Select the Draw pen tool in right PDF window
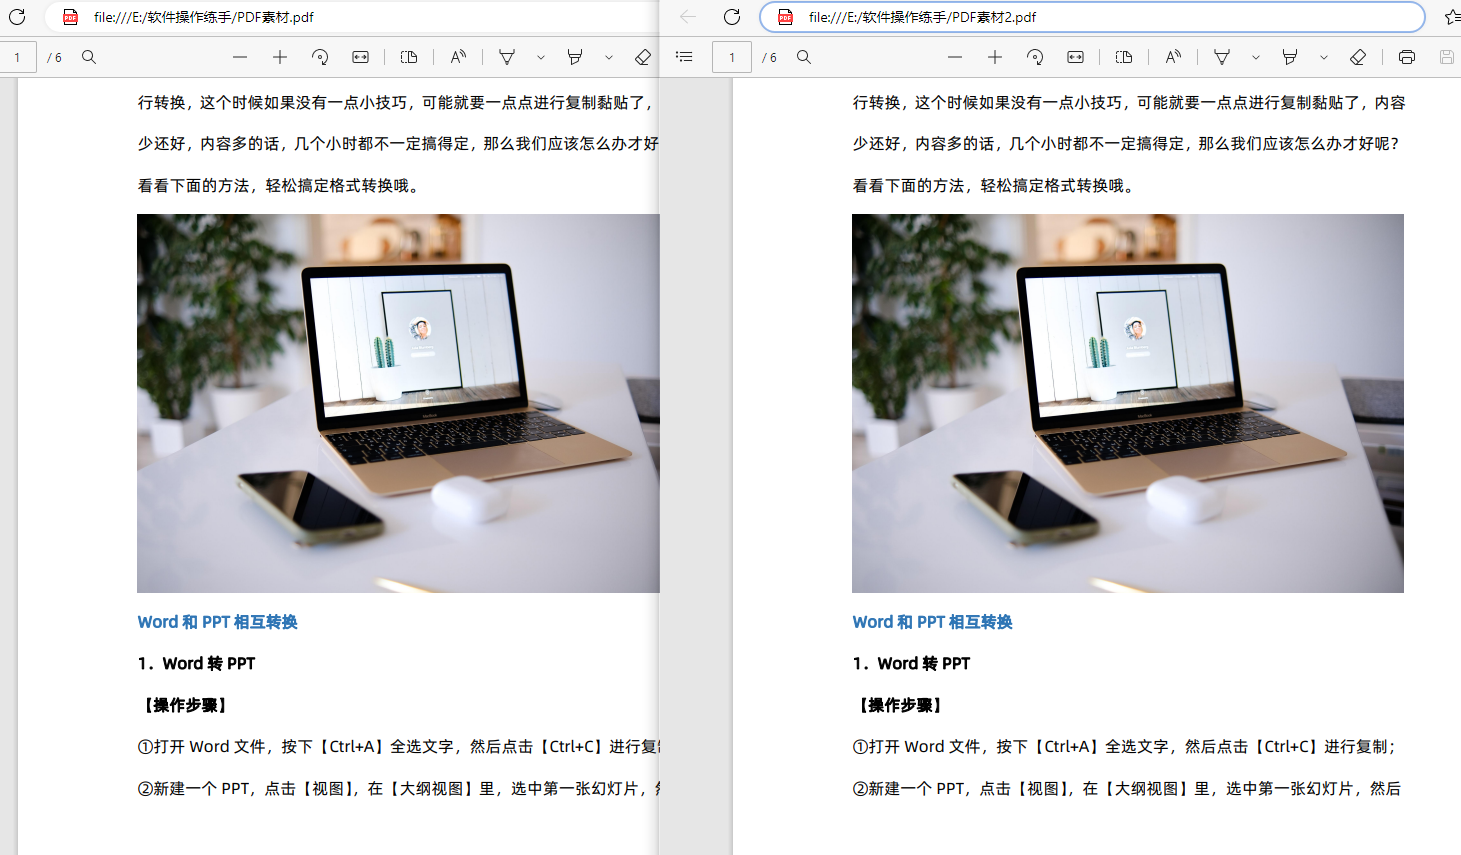 1222,57
